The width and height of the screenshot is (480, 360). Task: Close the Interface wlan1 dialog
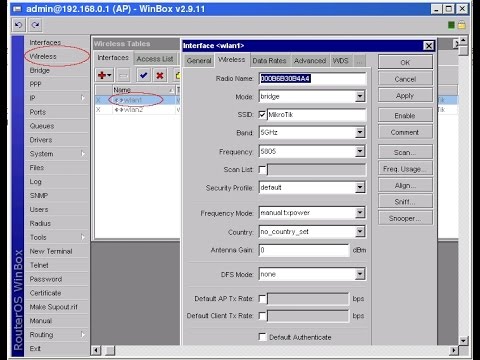tap(429, 46)
